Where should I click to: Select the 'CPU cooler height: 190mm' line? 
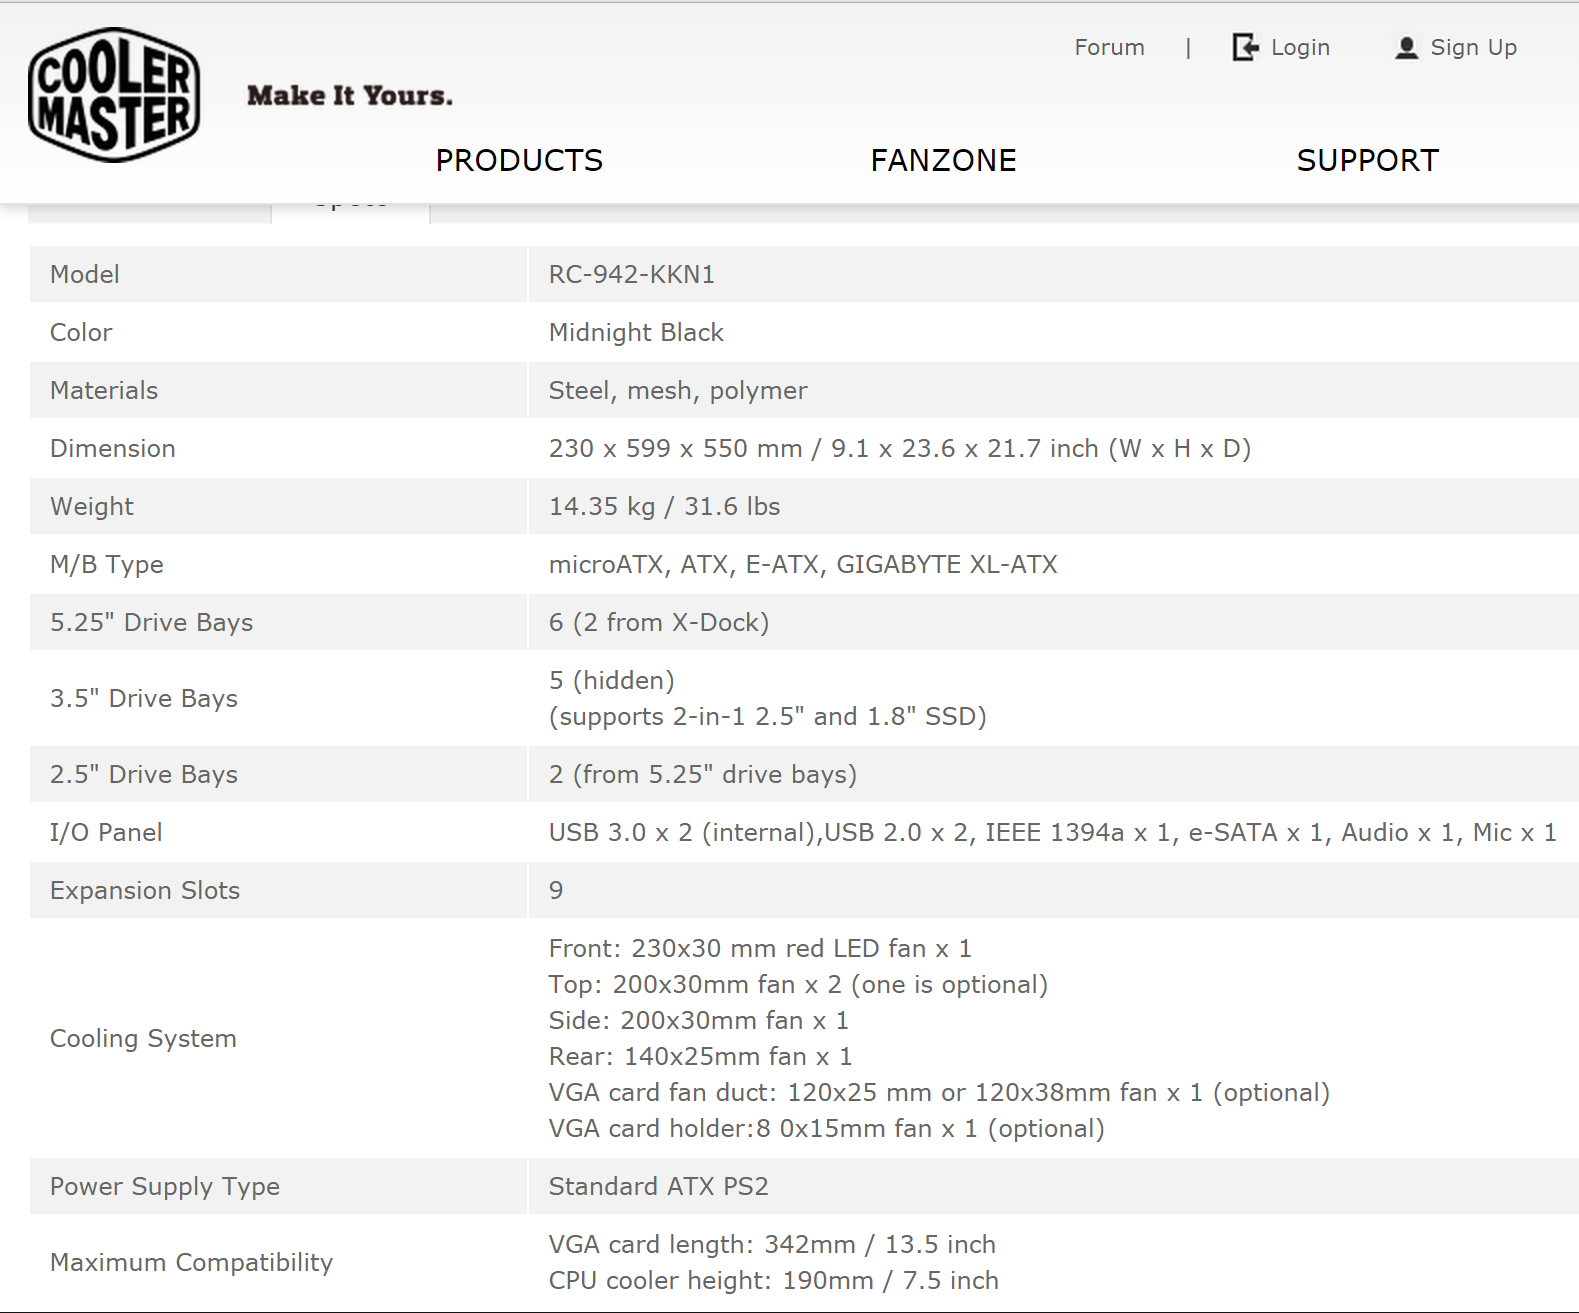pos(774,1281)
